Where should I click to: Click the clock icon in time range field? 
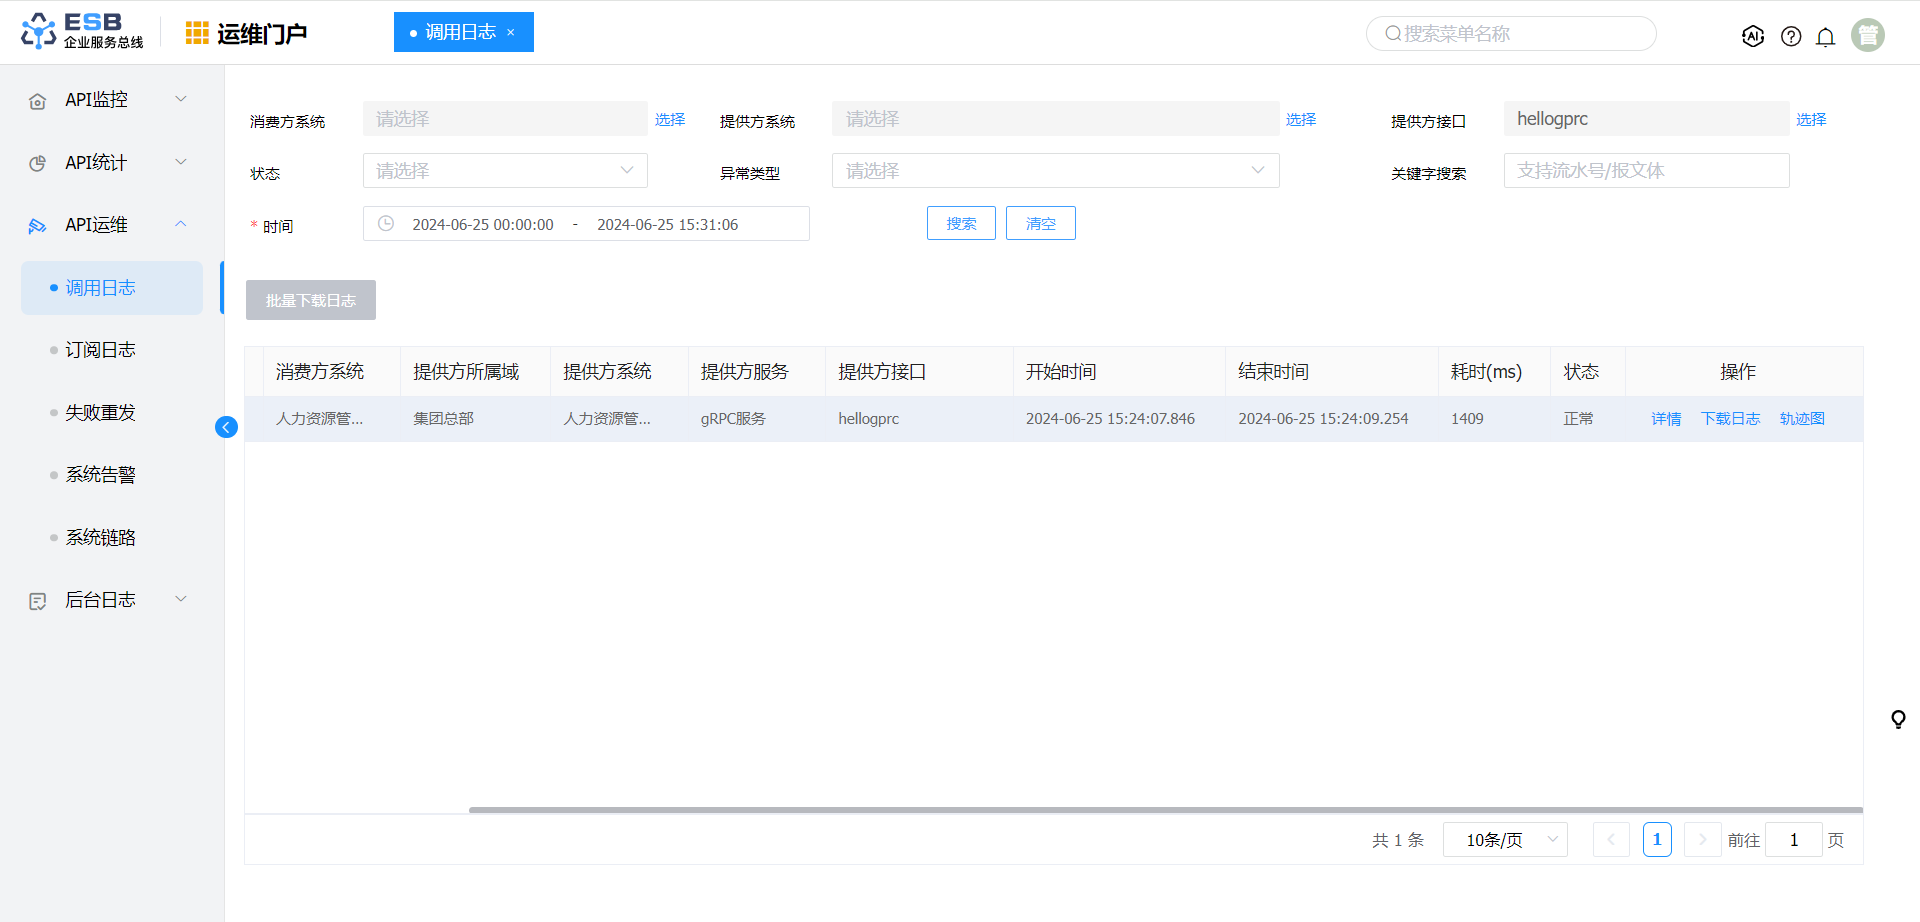(x=386, y=224)
